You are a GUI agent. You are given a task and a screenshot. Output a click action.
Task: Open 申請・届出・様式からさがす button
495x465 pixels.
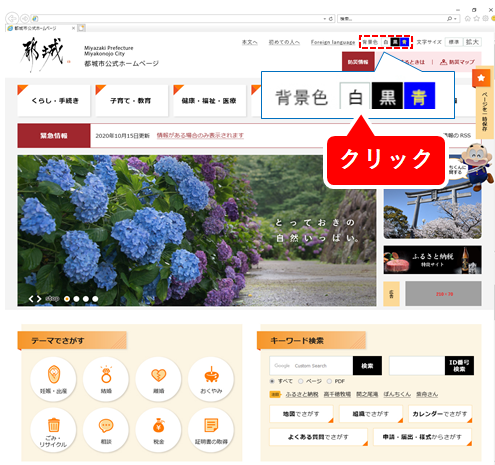coord(422,437)
